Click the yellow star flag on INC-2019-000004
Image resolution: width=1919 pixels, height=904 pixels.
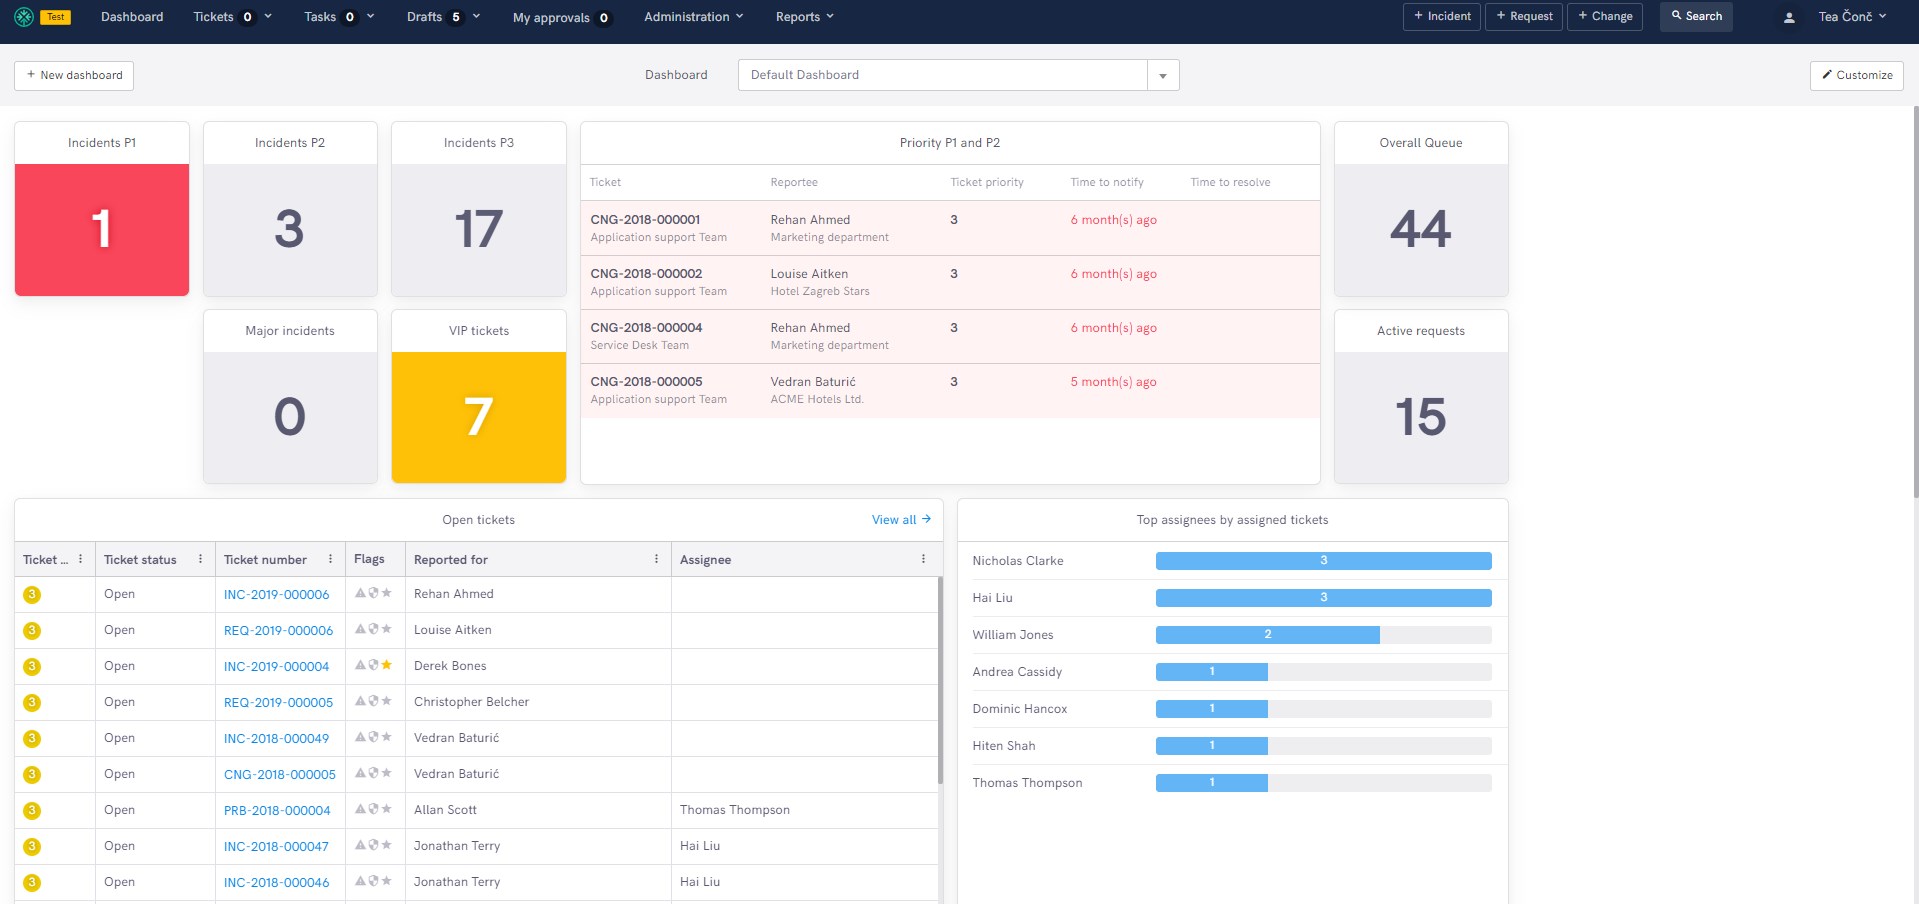(386, 665)
